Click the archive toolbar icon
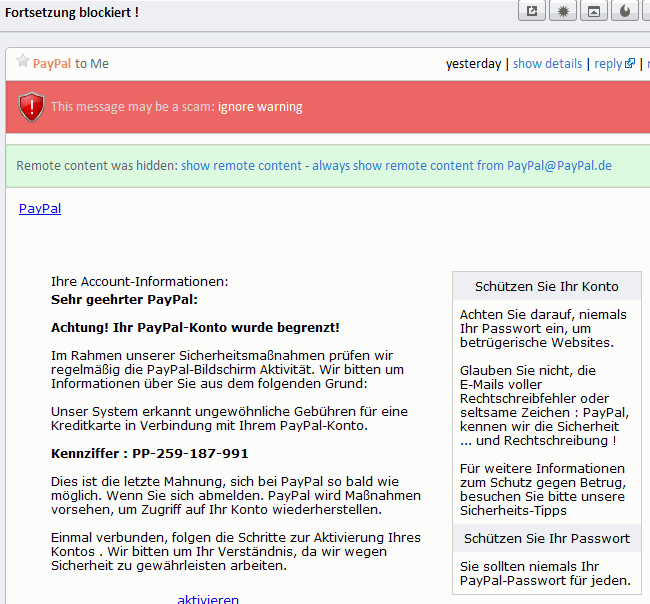 tap(594, 10)
